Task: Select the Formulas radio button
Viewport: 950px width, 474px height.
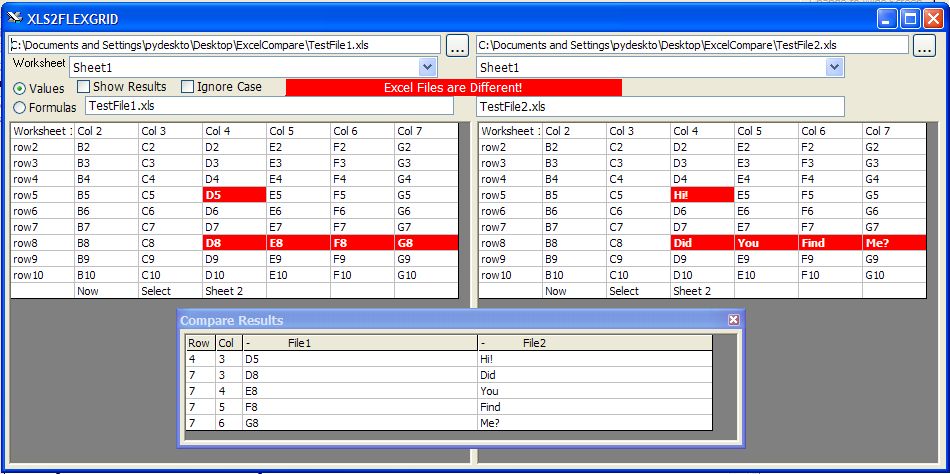Action: click(20, 108)
